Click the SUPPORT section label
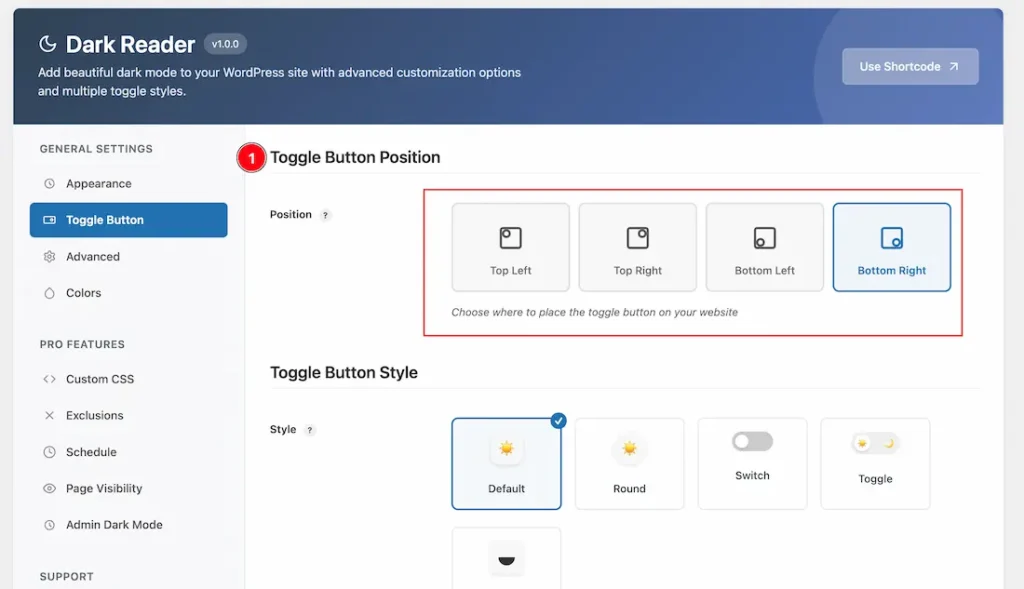 tap(67, 577)
